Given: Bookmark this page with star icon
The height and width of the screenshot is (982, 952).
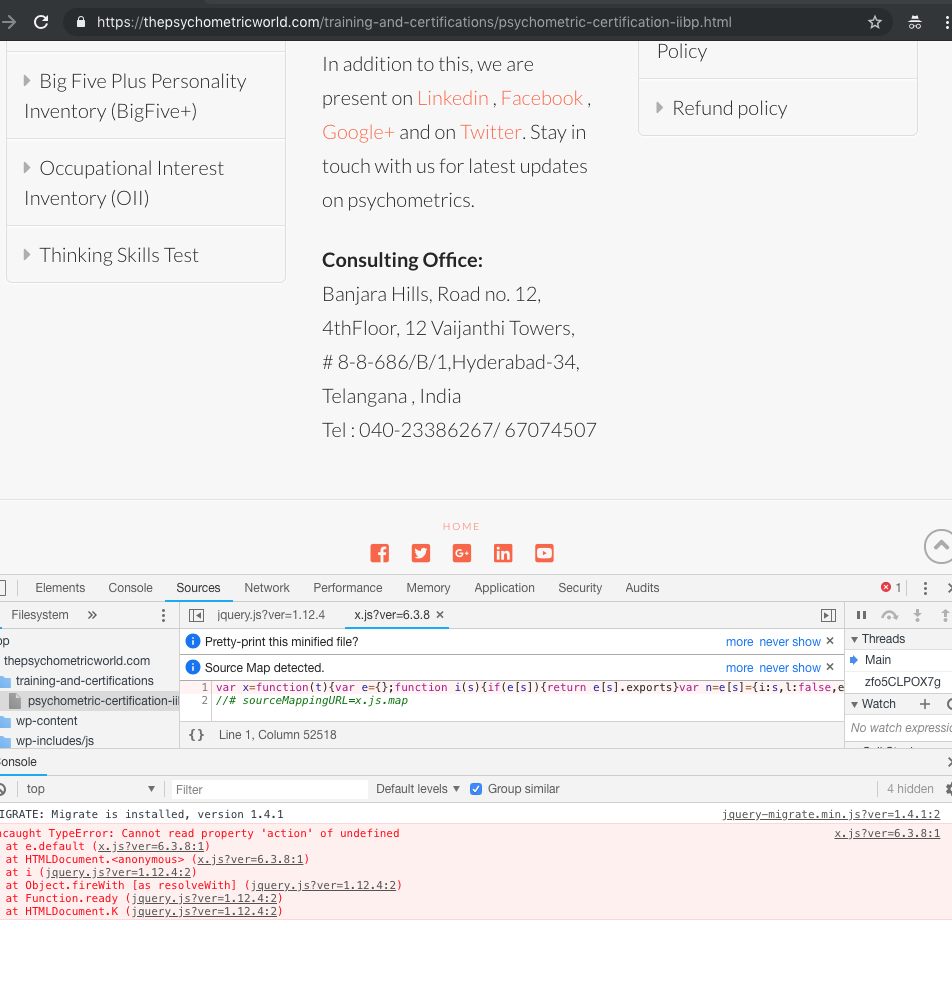Looking at the screenshot, I should pos(875,22).
